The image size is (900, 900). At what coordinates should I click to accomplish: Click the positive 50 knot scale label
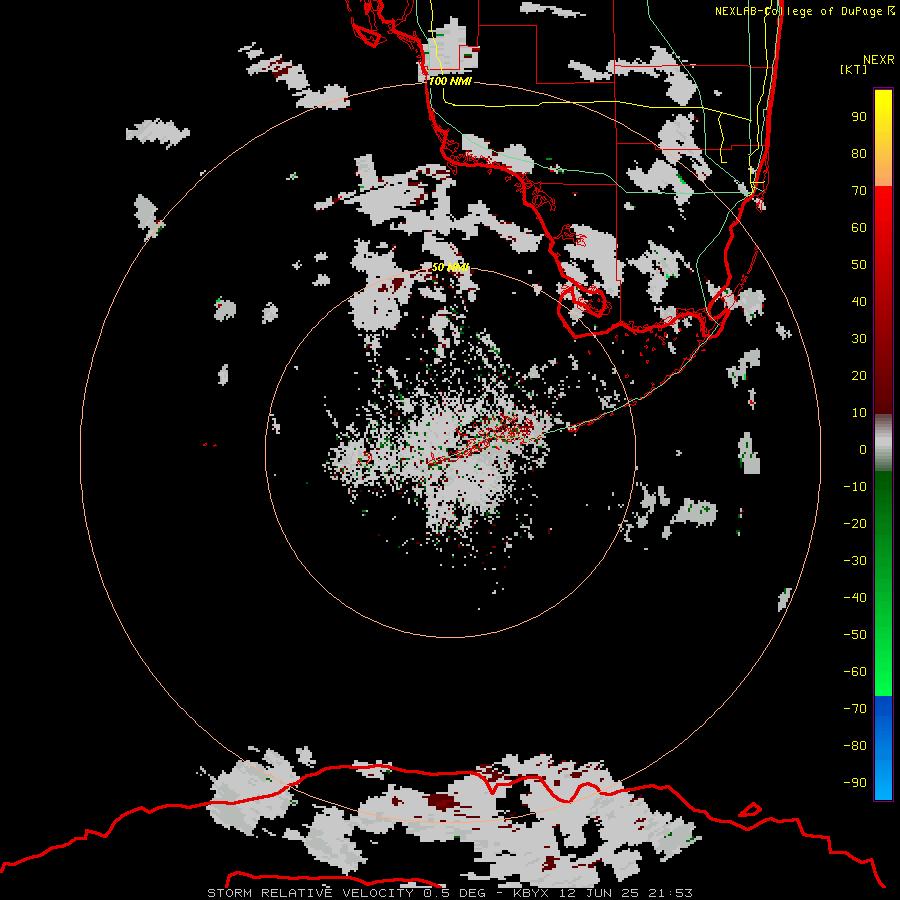859,265
